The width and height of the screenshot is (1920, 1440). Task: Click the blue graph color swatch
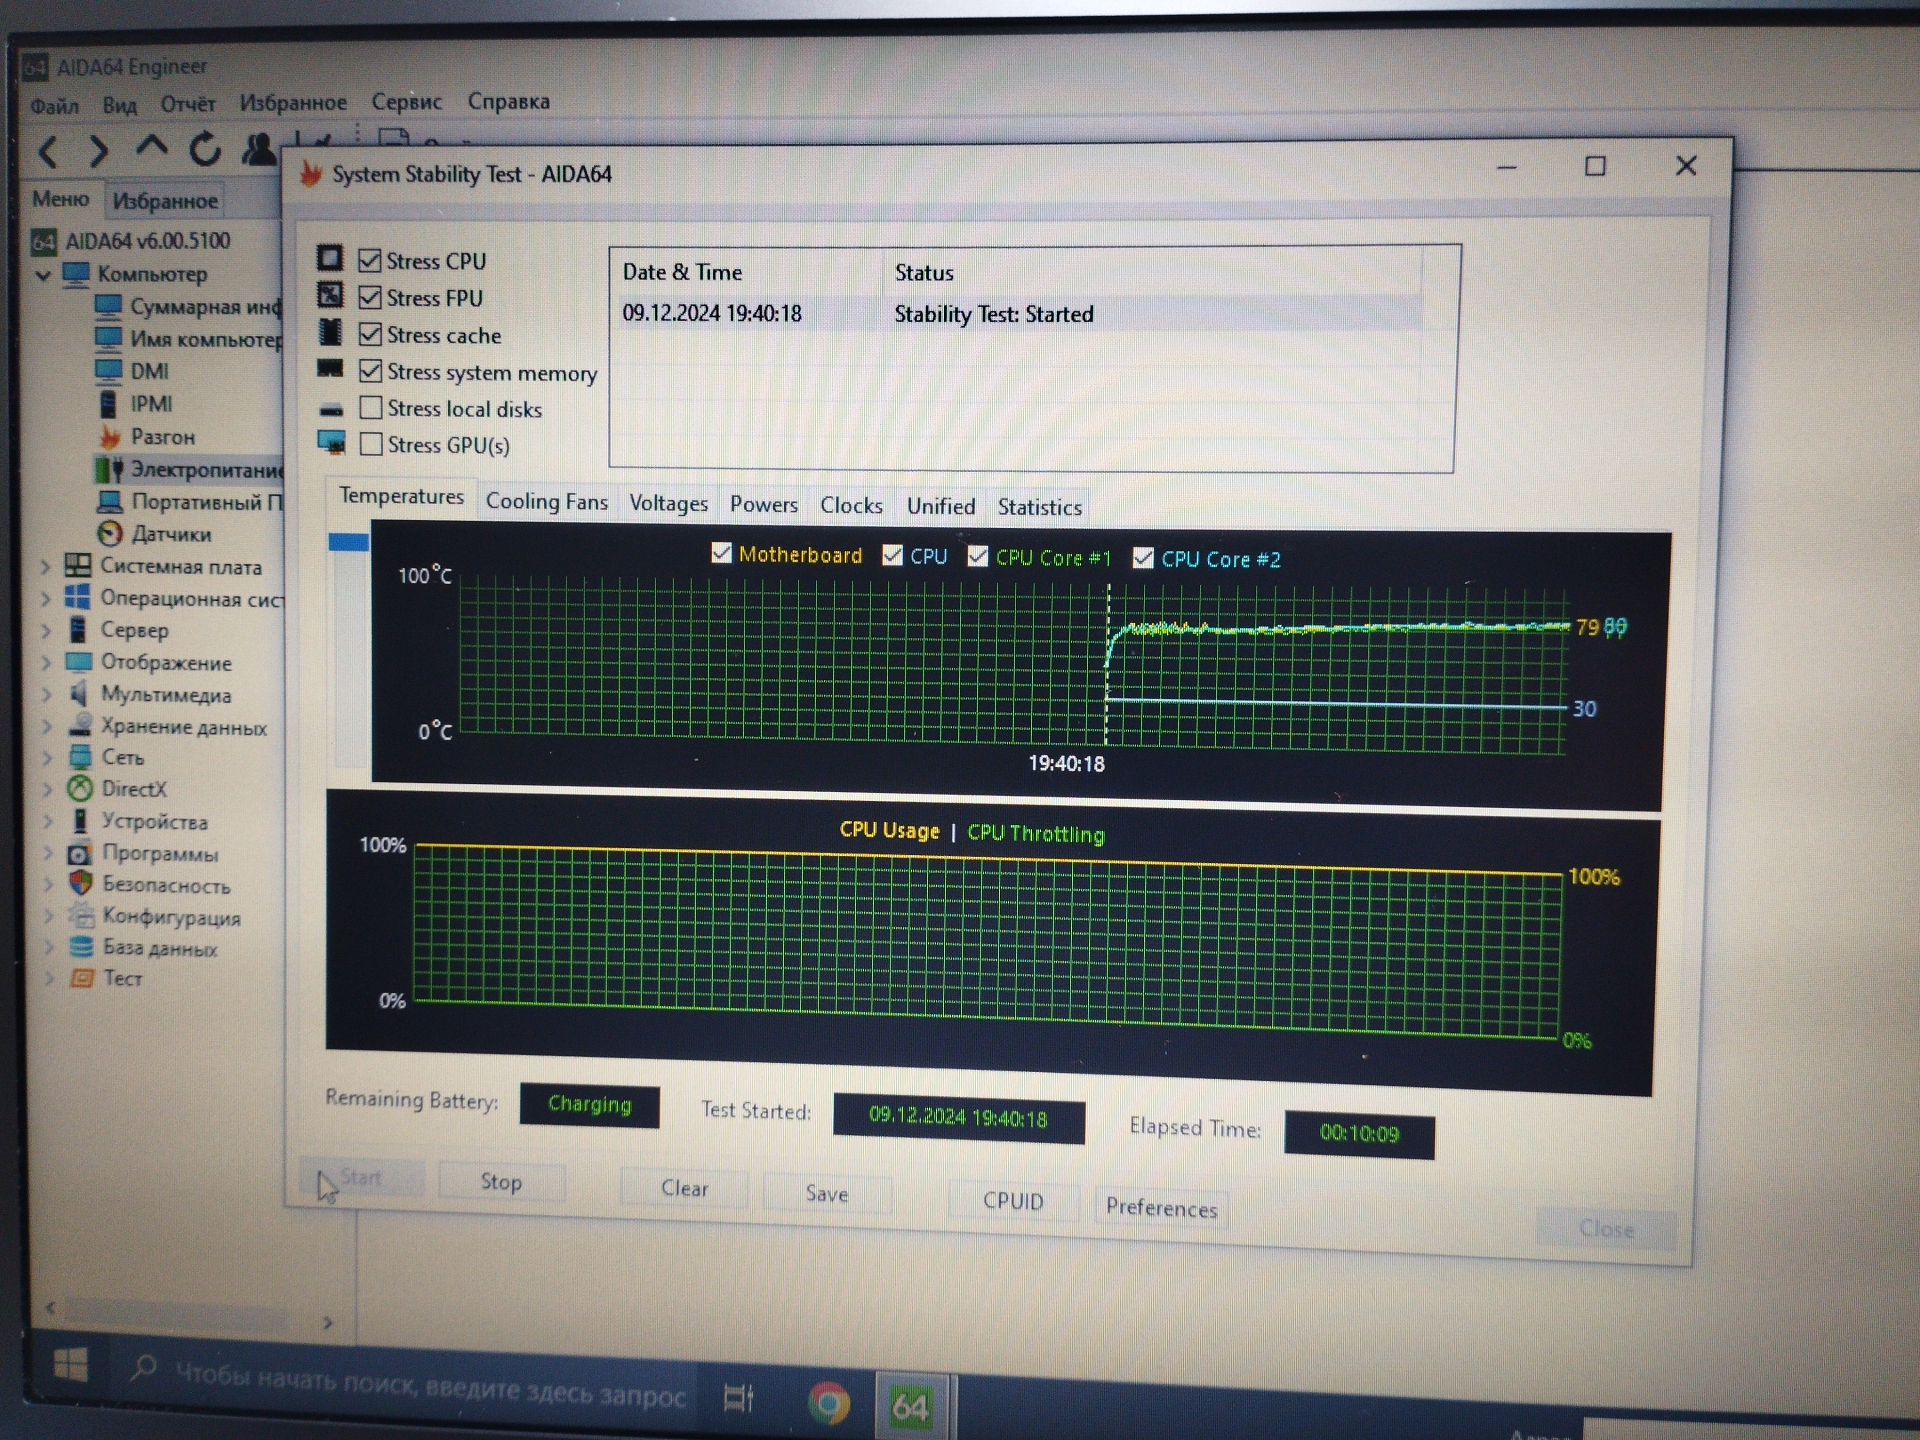(348, 541)
